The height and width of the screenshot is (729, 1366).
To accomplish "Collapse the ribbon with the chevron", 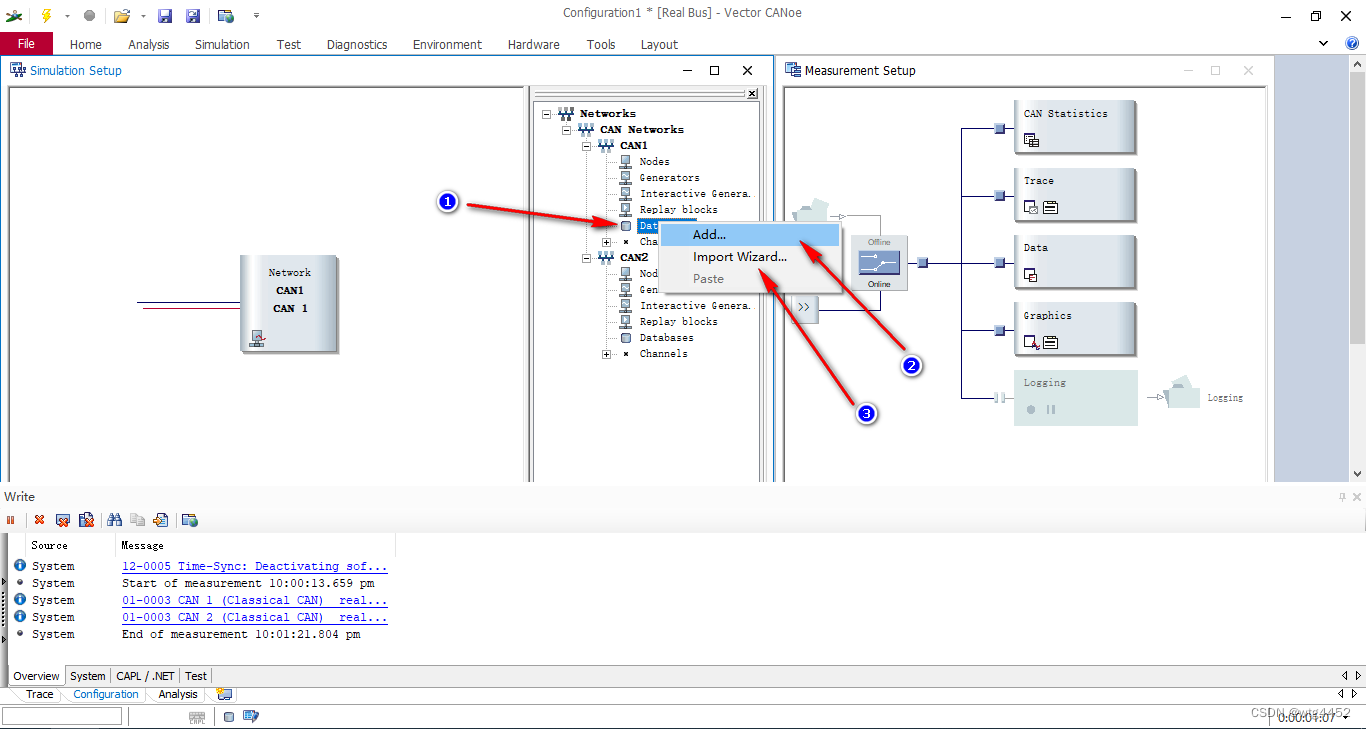I will pyautogui.click(x=1324, y=44).
